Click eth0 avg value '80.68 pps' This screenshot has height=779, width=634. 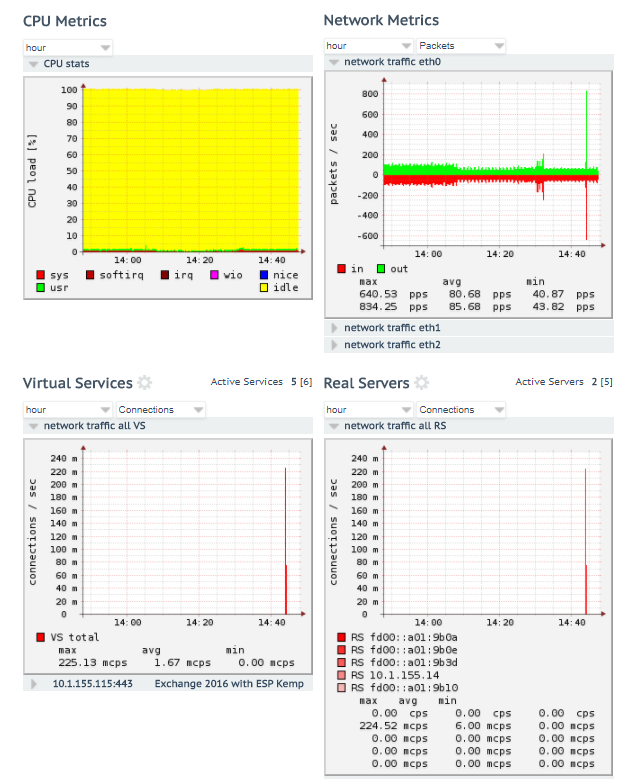pos(480,294)
